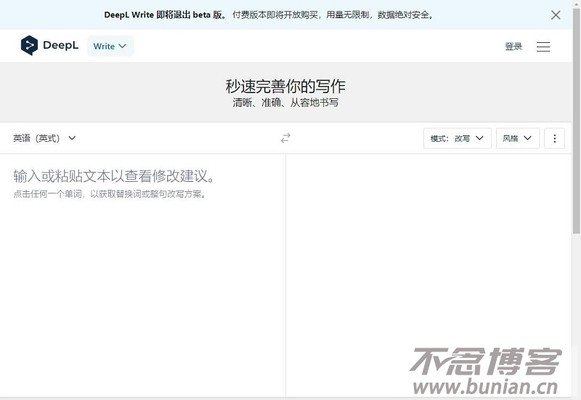Click the DeepL wordmark text

click(61, 46)
